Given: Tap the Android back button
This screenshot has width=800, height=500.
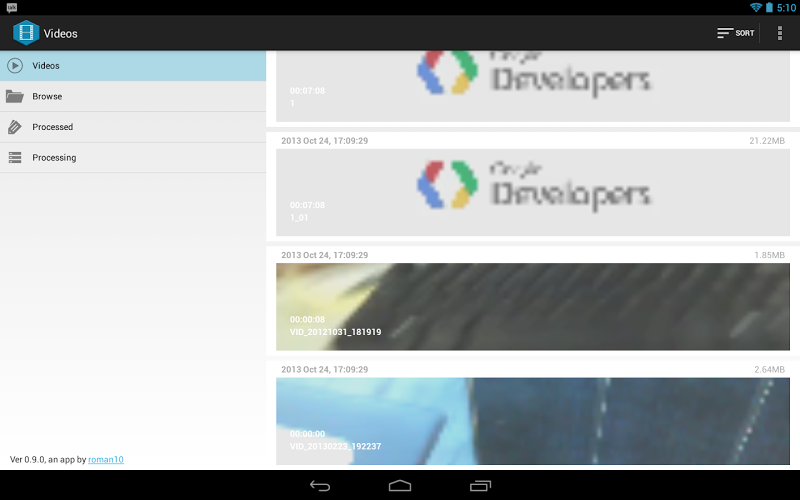Looking at the screenshot, I should pos(320,486).
